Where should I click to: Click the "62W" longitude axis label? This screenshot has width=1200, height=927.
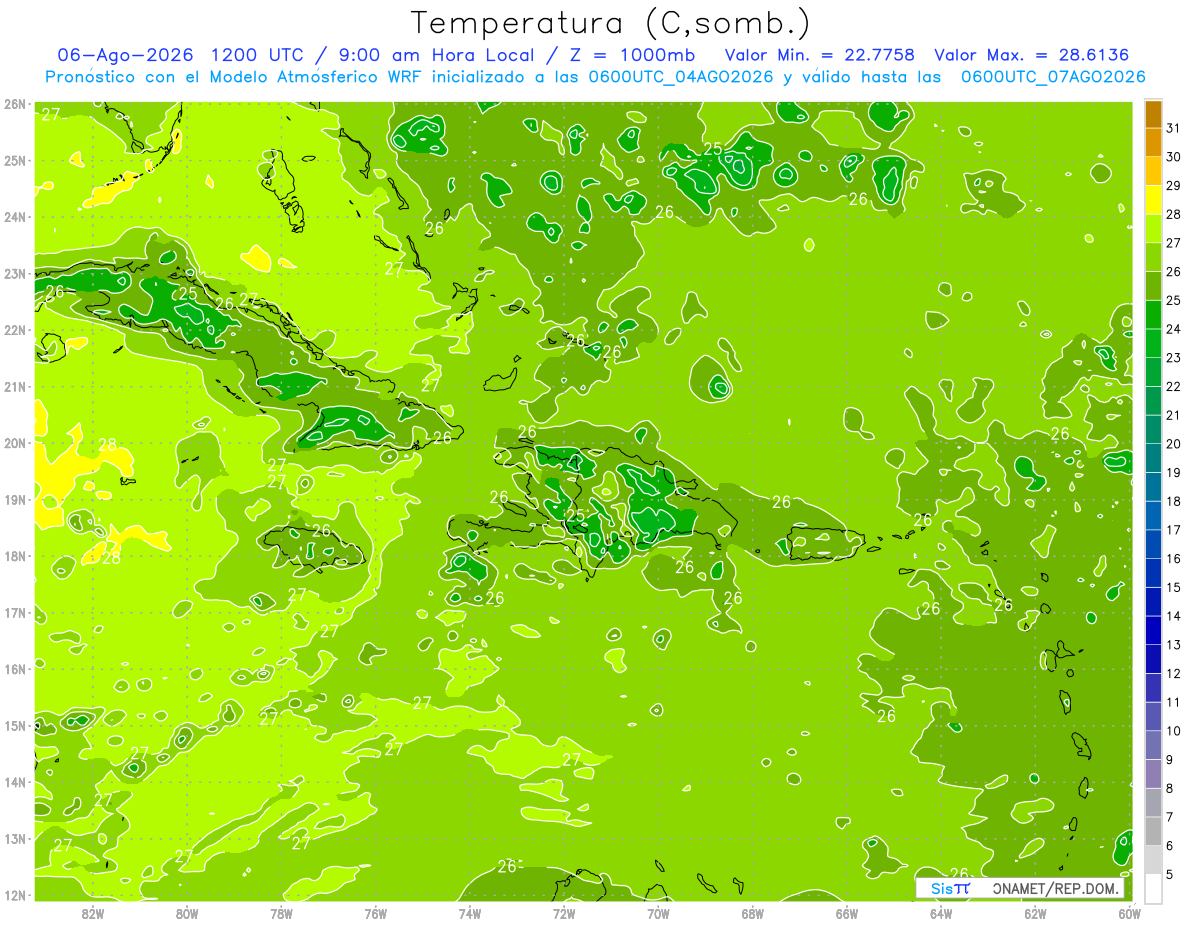pyautogui.click(x=1035, y=913)
